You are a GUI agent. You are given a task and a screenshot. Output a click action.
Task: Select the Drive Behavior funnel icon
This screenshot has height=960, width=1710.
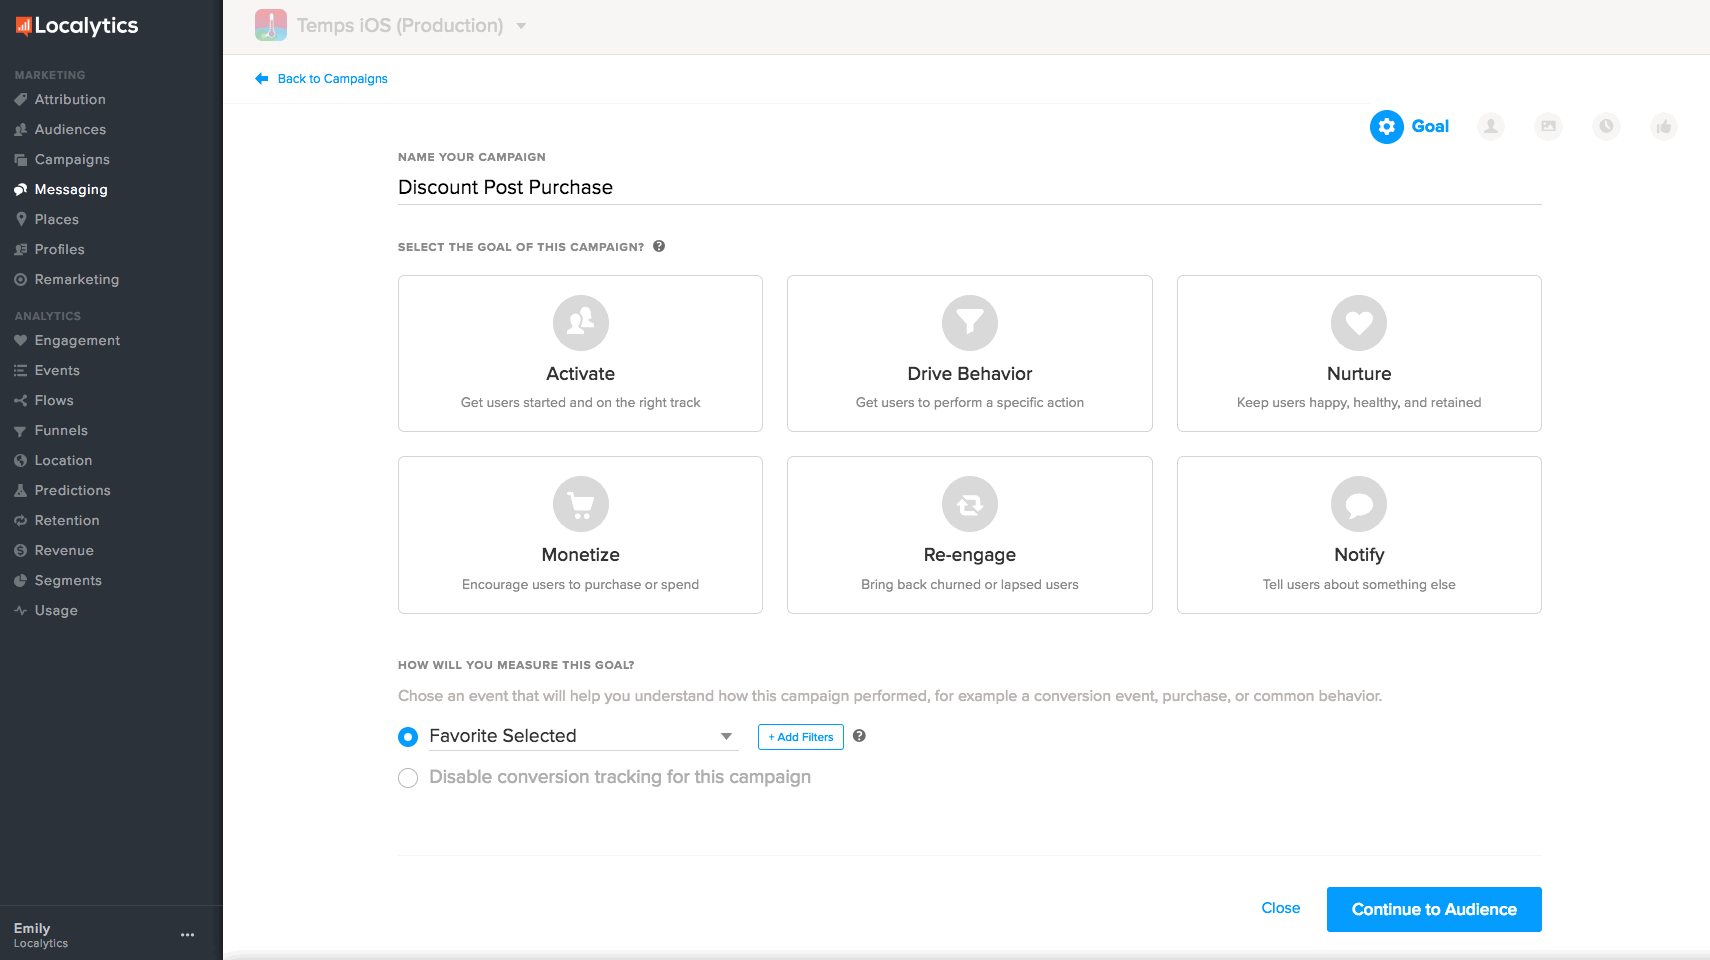coord(969,323)
